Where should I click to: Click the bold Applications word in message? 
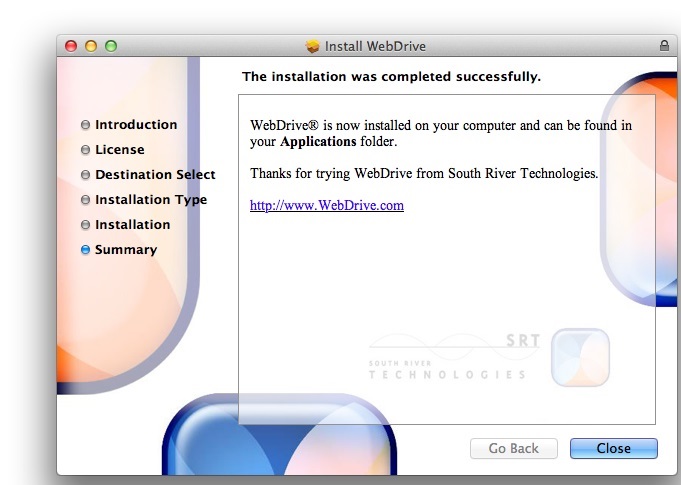(x=318, y=142)
